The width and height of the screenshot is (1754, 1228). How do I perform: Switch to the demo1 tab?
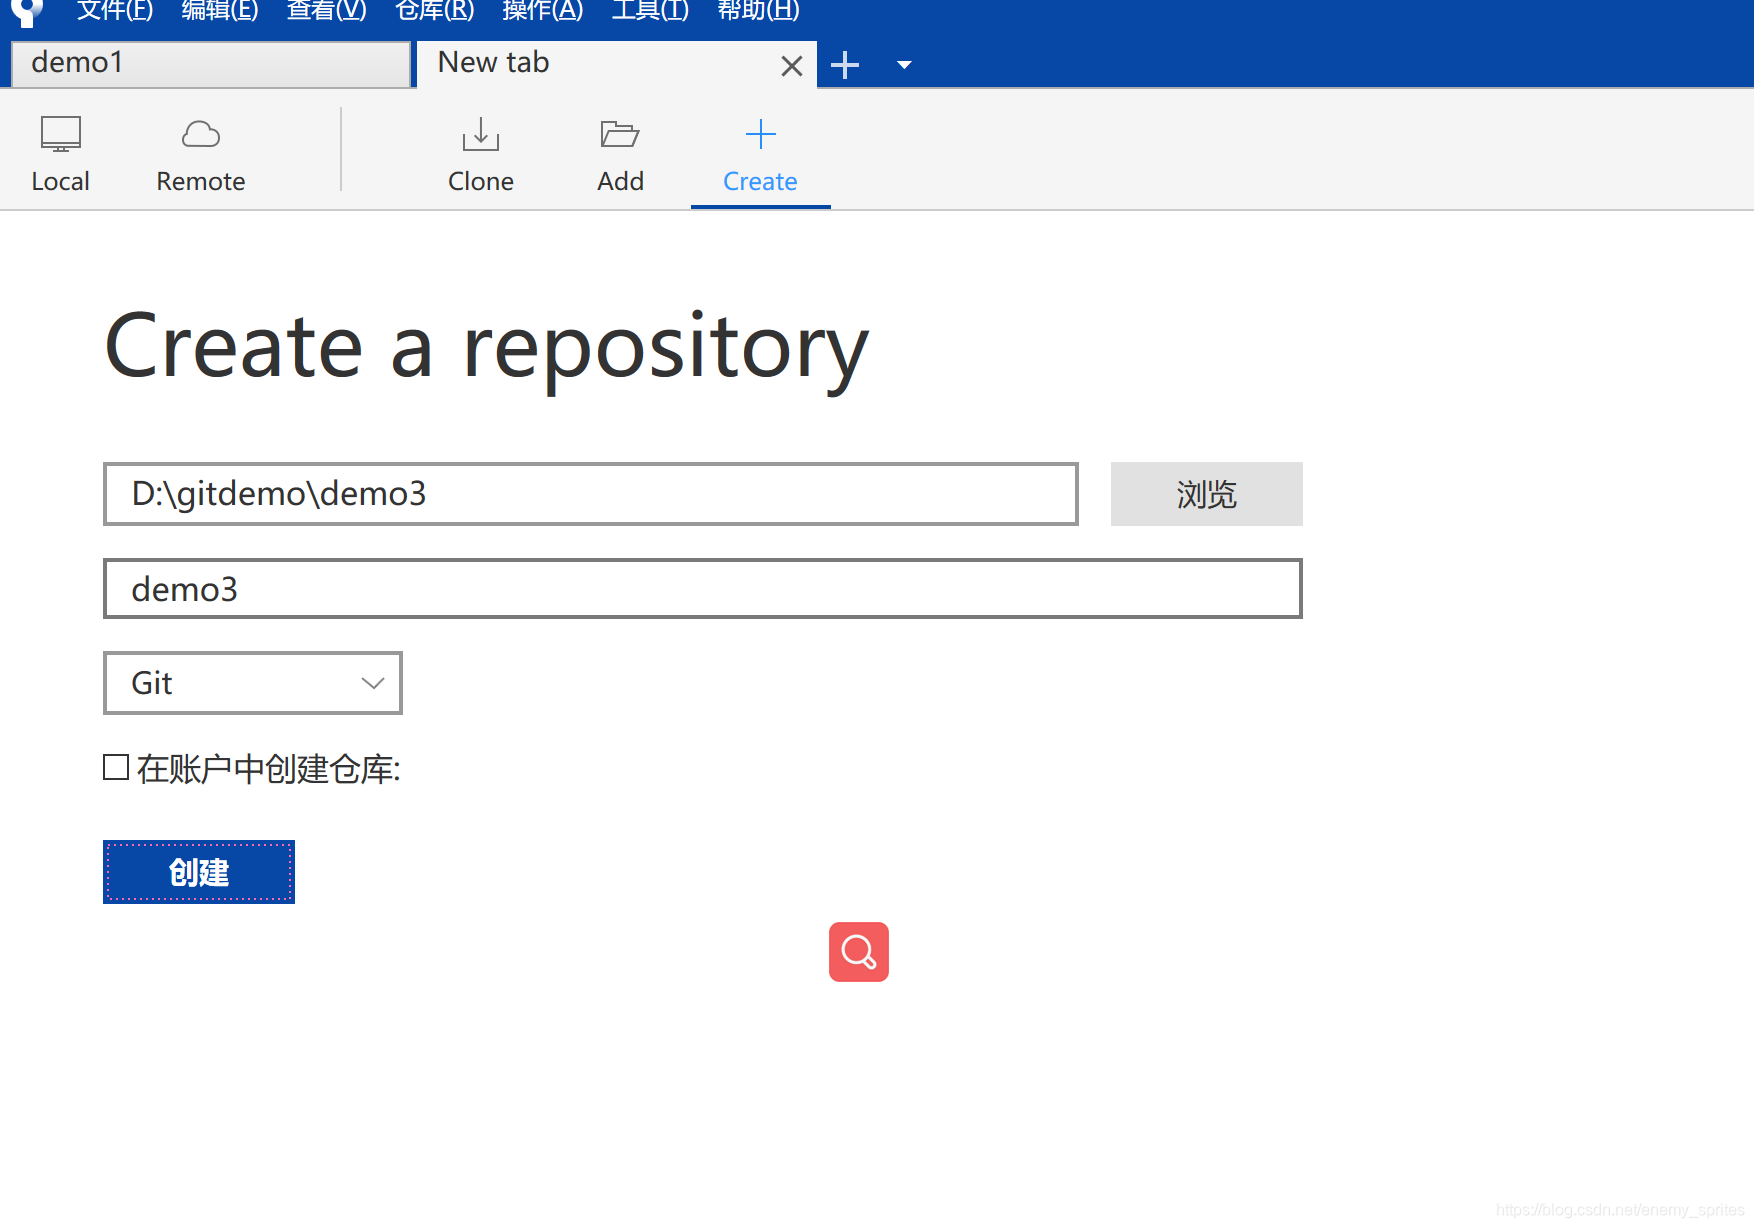pos(211,64)
